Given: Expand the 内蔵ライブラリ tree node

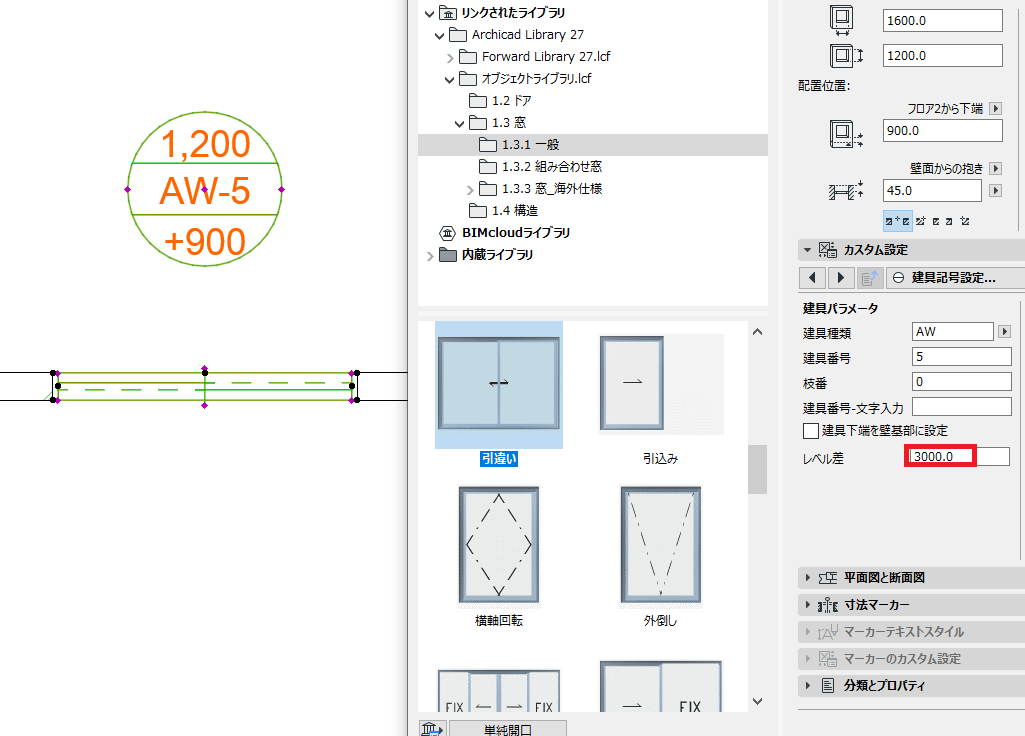Looking at the screenshot, I should point(429,256).
